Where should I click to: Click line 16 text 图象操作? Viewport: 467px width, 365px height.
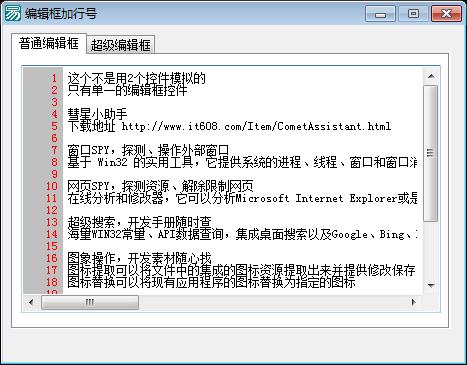coord(91,258)
